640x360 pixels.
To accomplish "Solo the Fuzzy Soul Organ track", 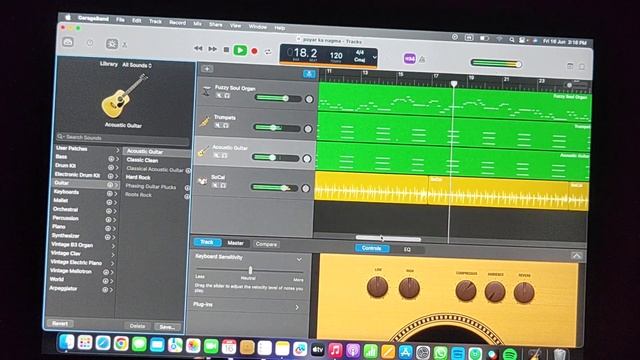I will (227, 96).
